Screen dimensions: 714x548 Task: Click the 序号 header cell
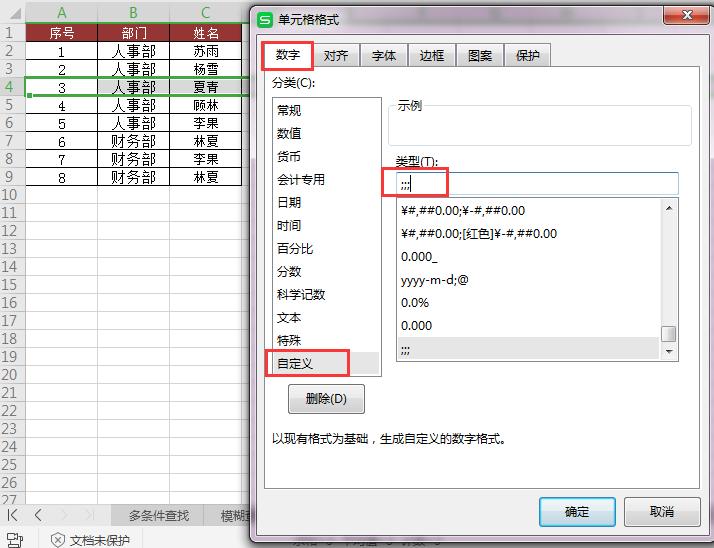(61, 33)
